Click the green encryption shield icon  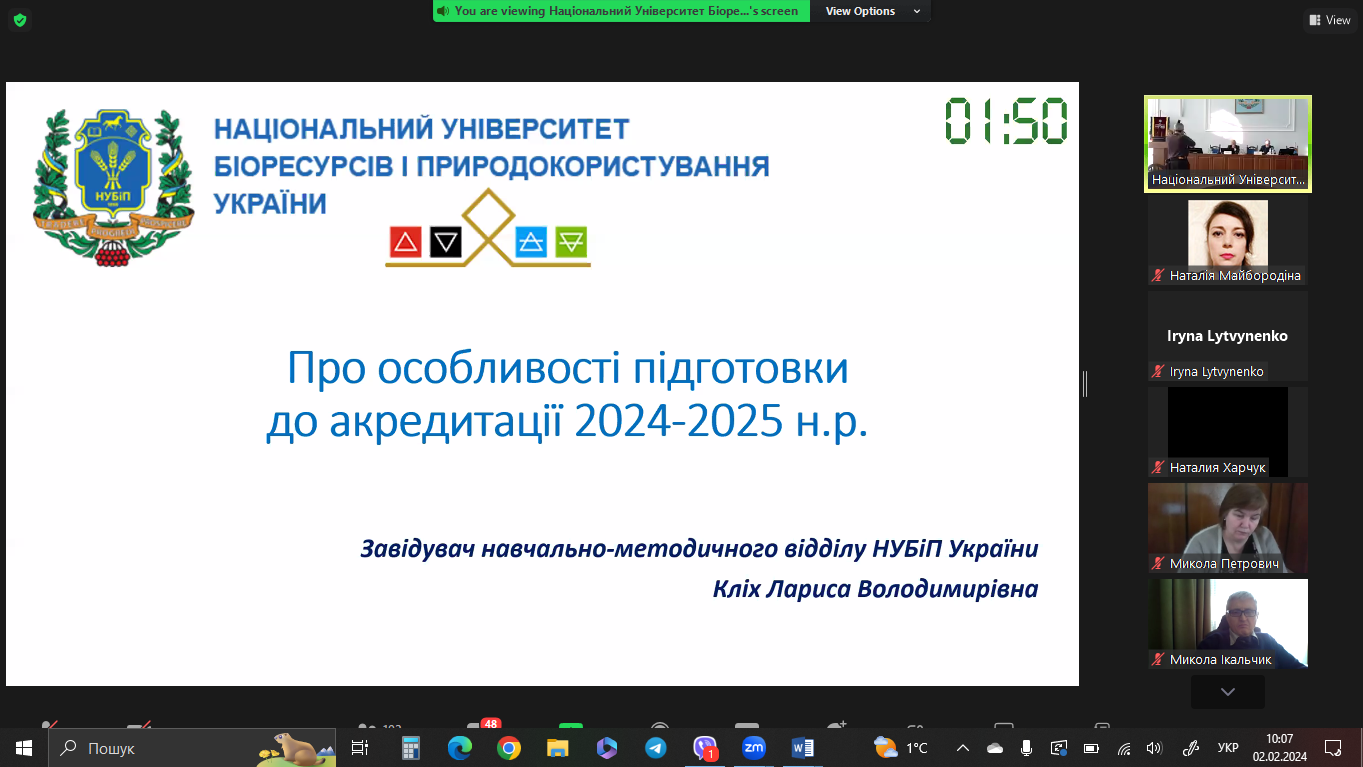(x=21, y=19)
